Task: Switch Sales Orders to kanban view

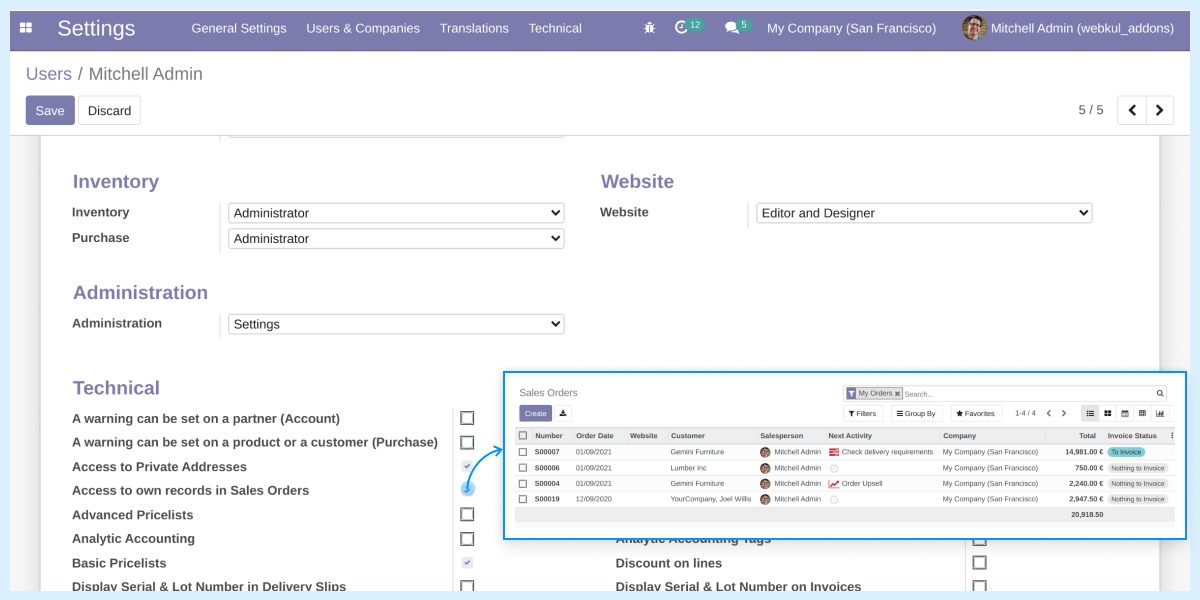Action: 1108,413
